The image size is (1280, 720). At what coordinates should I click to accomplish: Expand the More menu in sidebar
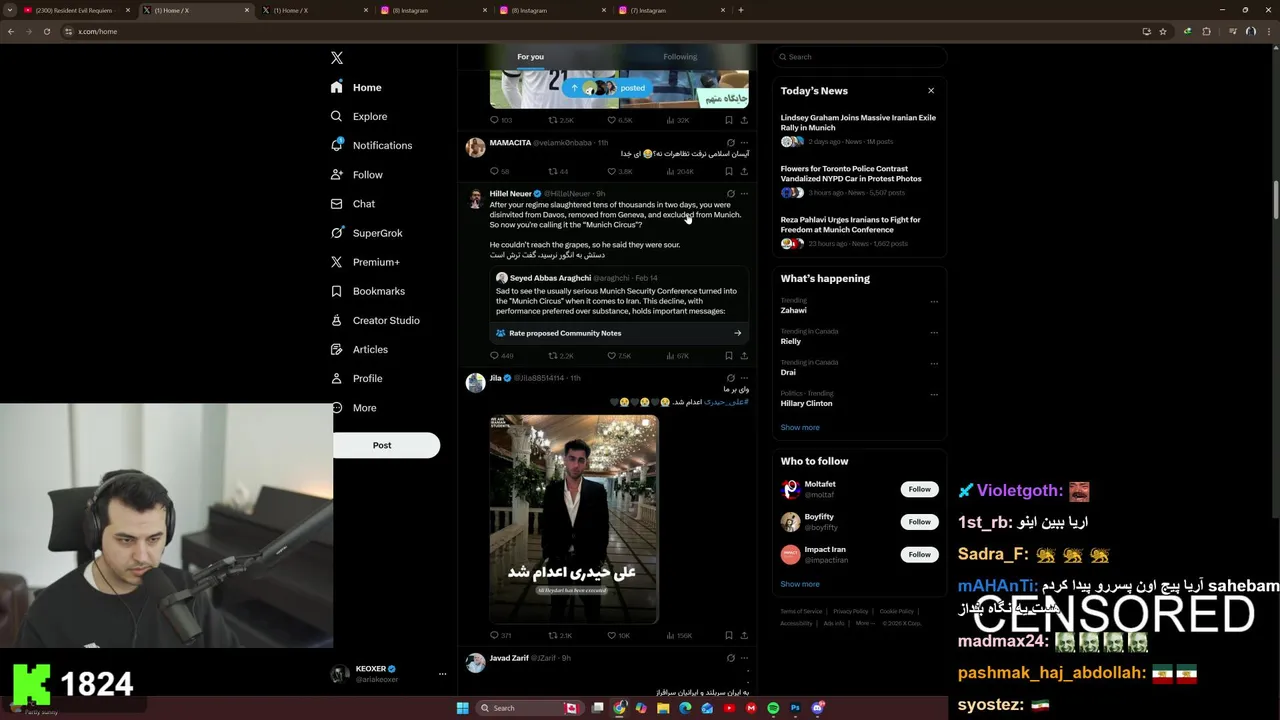[355, 408]
